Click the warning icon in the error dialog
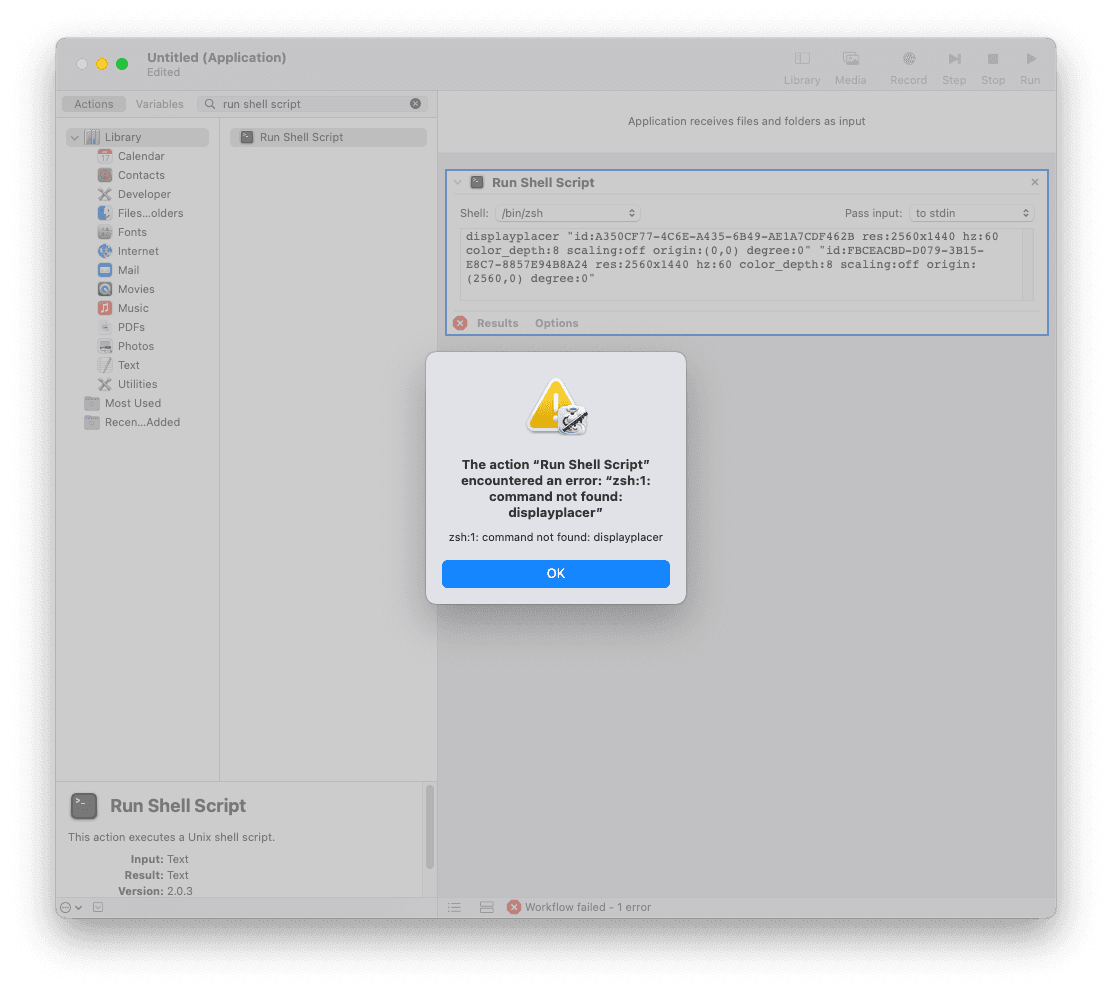The image size is (1112, 992). [556, 406]
